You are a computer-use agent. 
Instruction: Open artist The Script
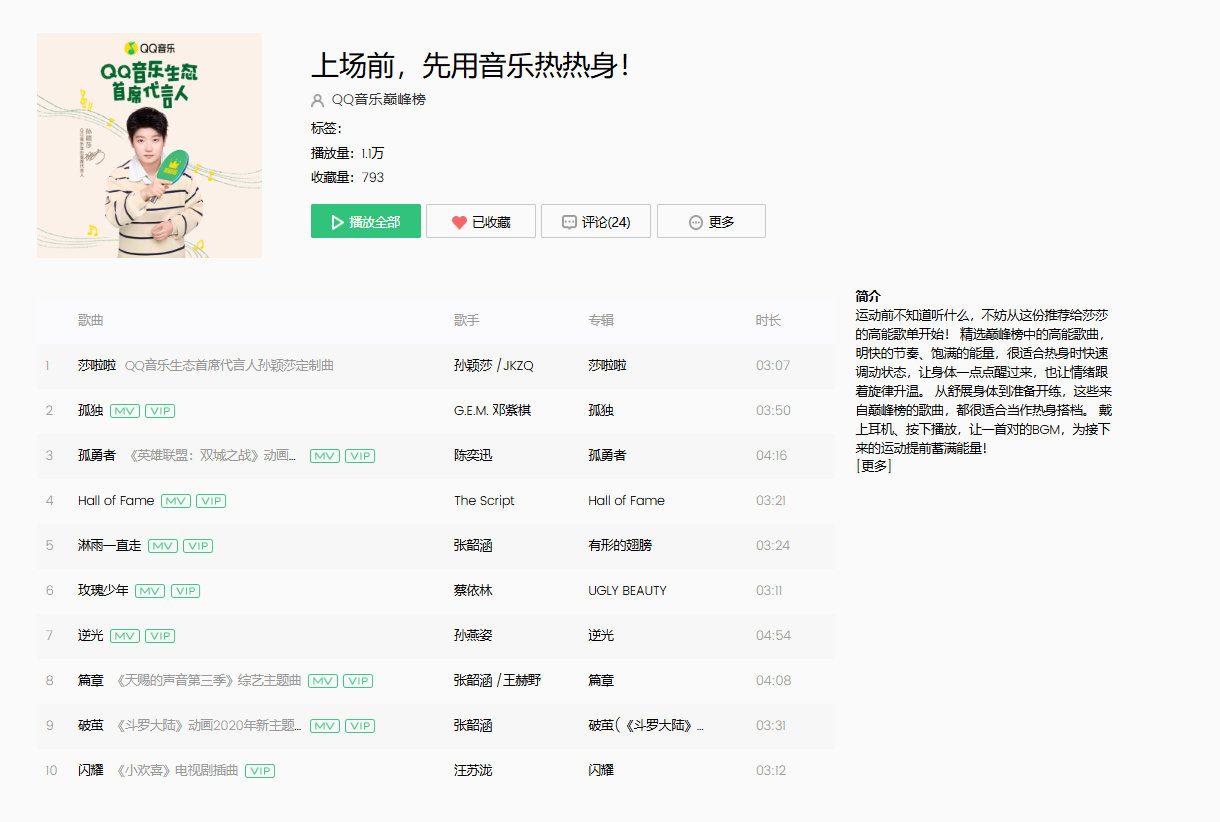point(484,501)
